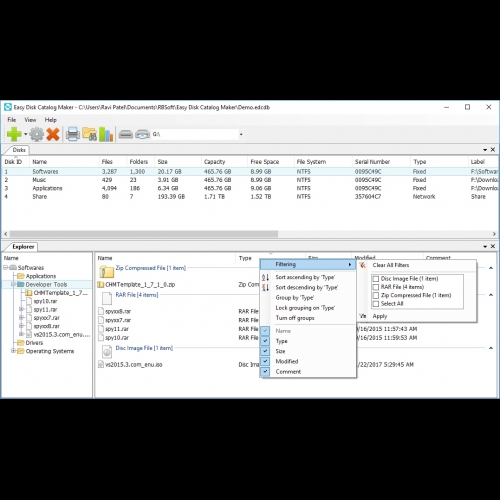
Task: Collapse the Softwares tree node
Action: [x=6, y=268]
